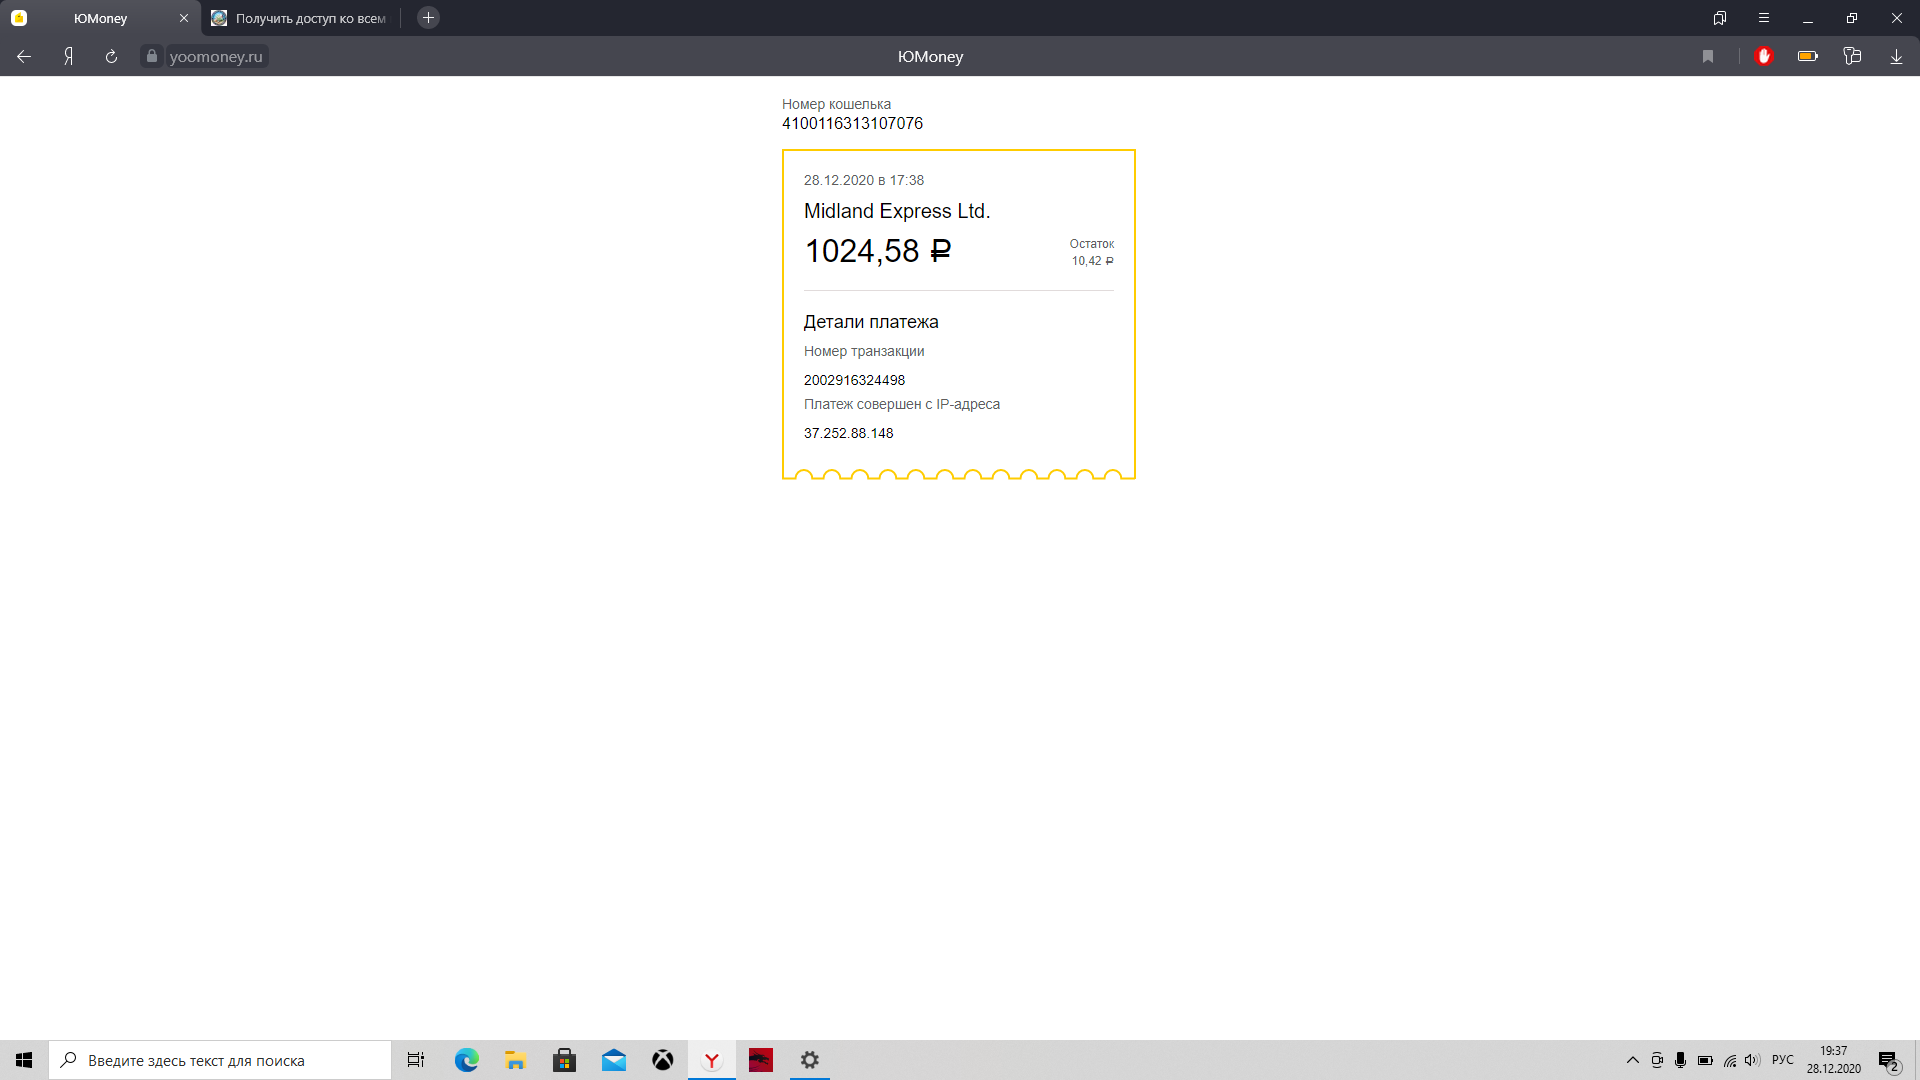
Task: Click the 'Номер кошелька' label
Action: click(x=836, y=104)
